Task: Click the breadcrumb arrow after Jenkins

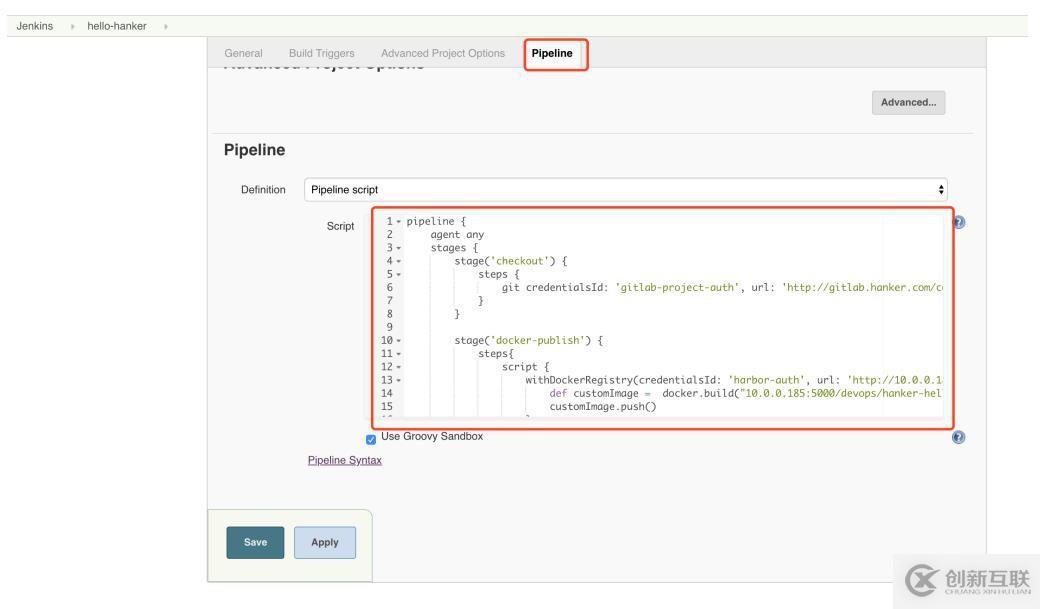Action: pos(71,26)
